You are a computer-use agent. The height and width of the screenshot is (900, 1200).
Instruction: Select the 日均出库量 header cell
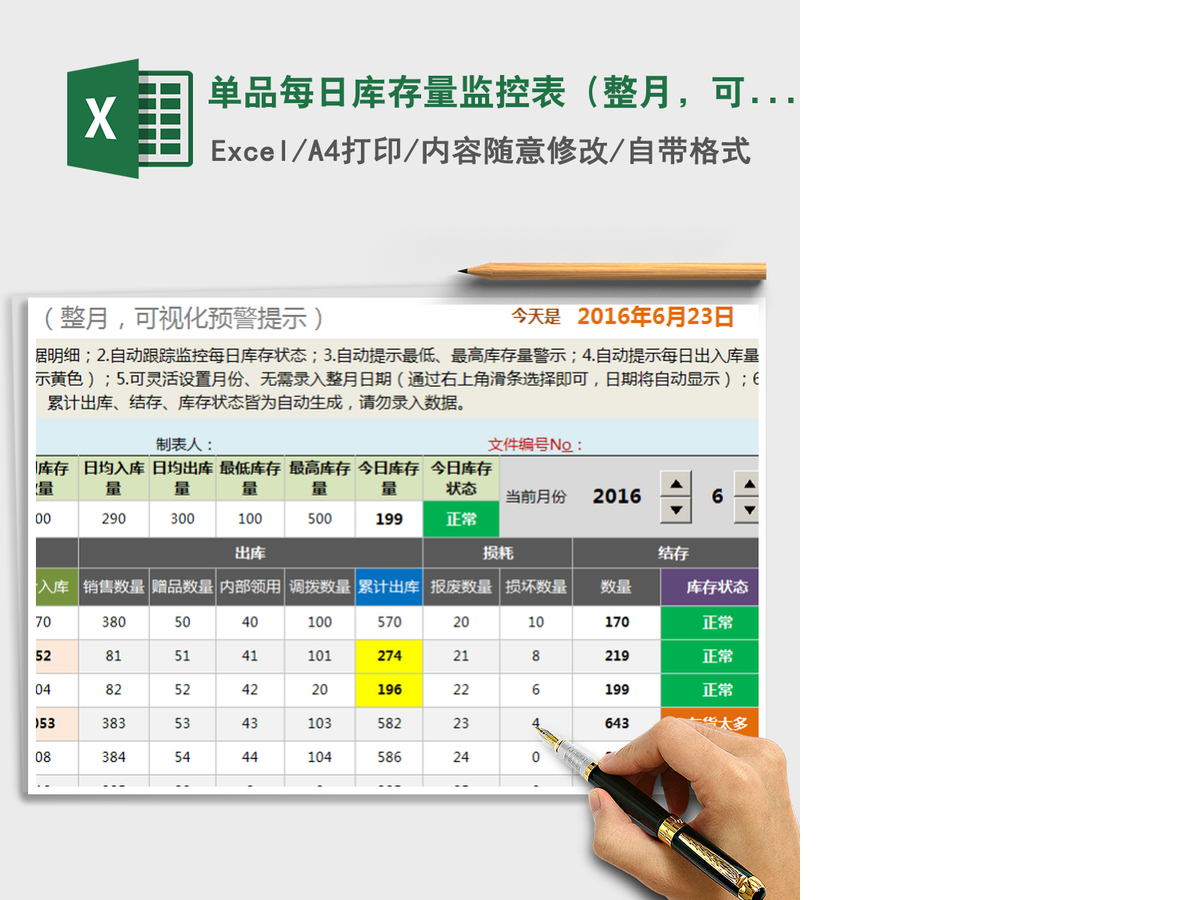pos(182,478)
